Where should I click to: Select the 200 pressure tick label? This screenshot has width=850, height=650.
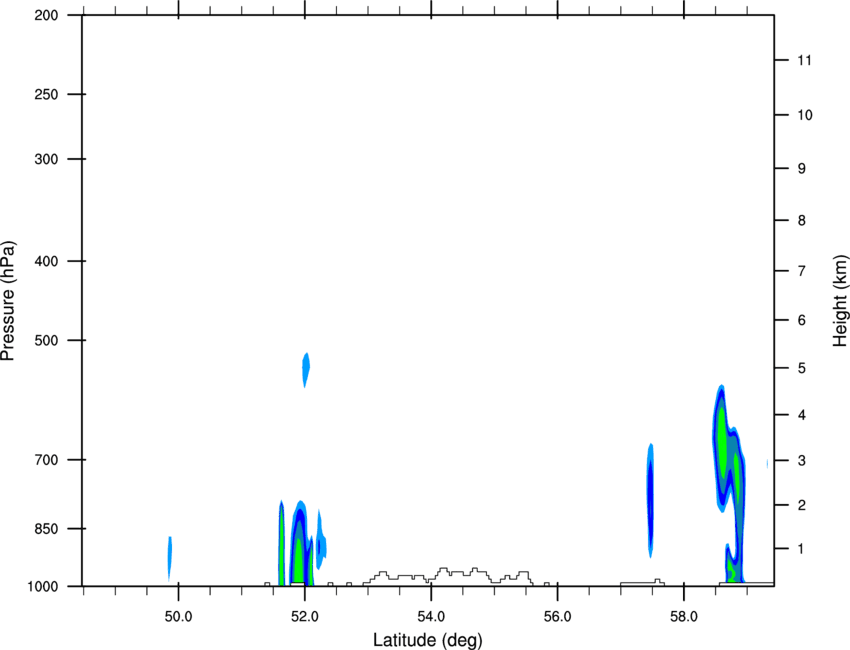pyautogui.click(x=46, y=15)
